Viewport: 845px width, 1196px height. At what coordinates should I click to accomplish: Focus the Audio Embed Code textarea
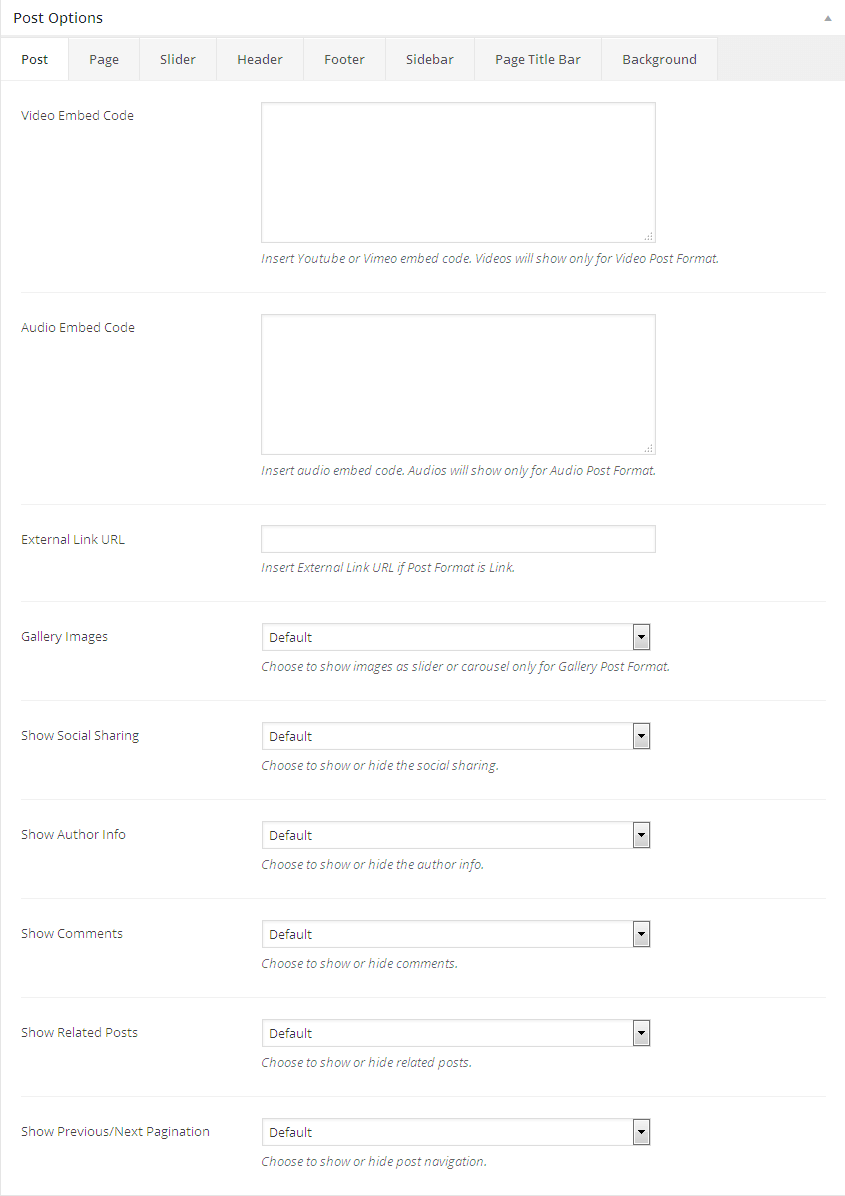pos(458,384)
